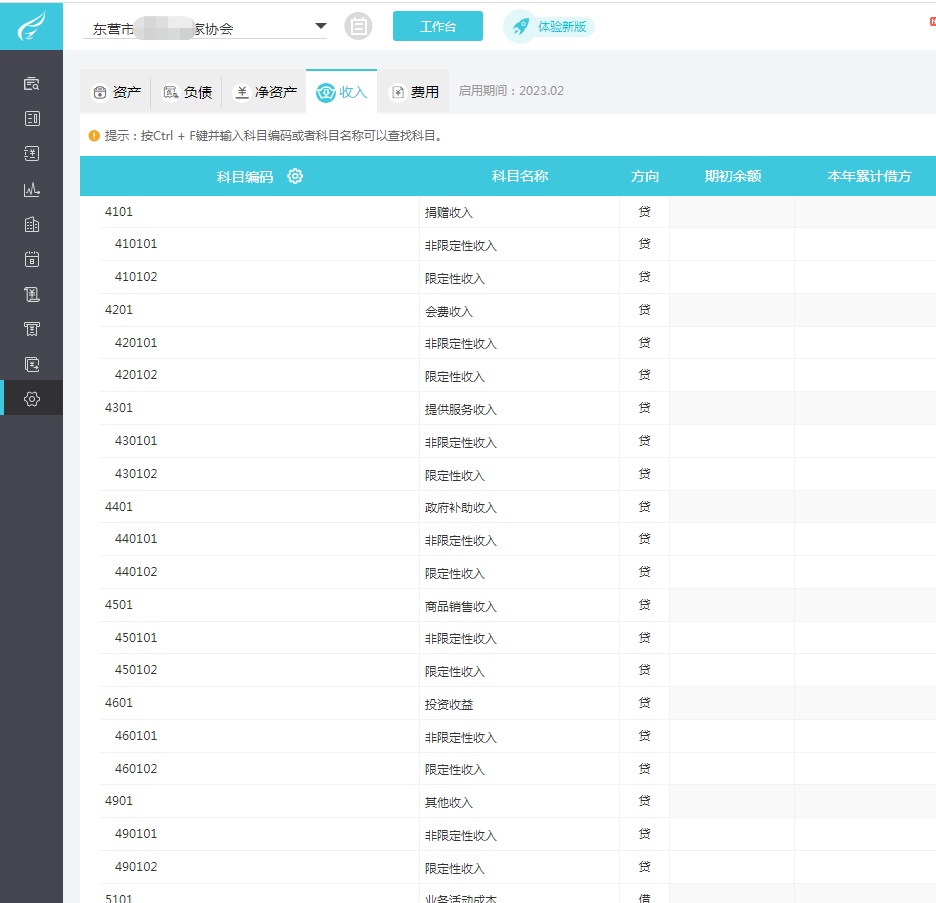Click the 期初余额 cell for 410101
Image resolution: width=936 pixels, height=903 pixels.
pos(732,244)
